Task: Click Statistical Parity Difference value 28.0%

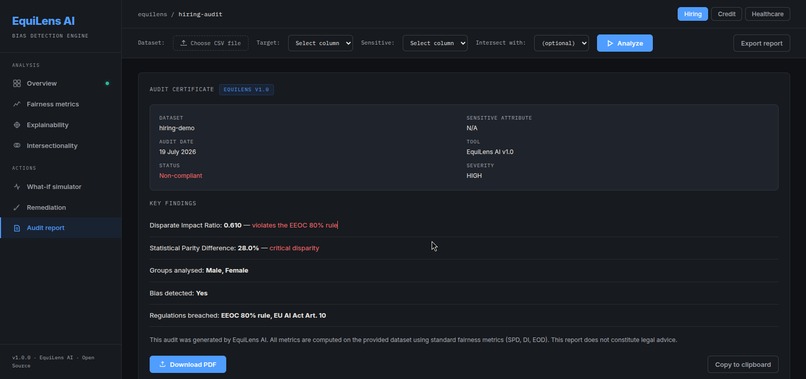Action: coord(248,248)
